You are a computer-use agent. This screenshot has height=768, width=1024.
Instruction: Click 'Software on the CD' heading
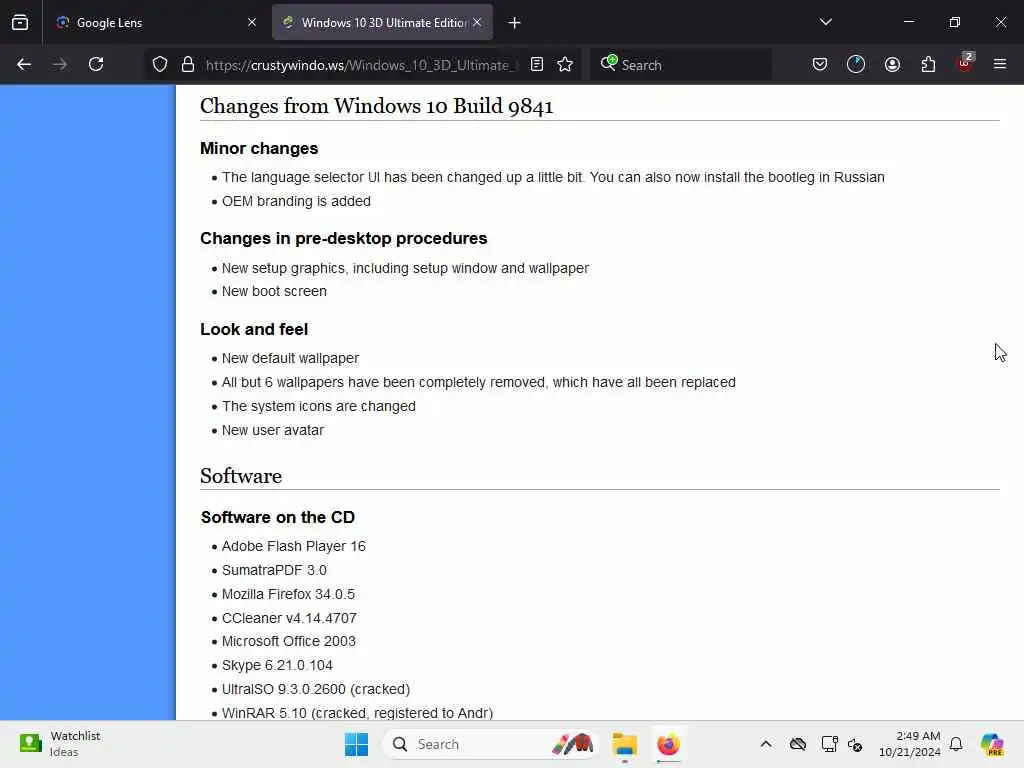(x=278, y=517)
